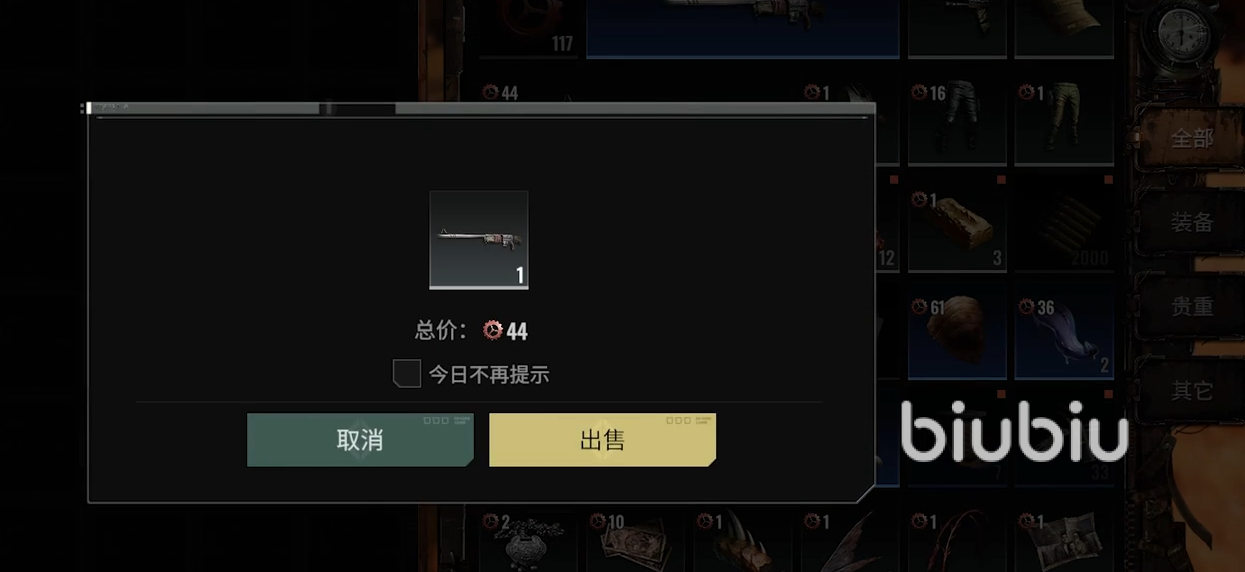Click the gear currency icon beside total price 44

(492, 330)
